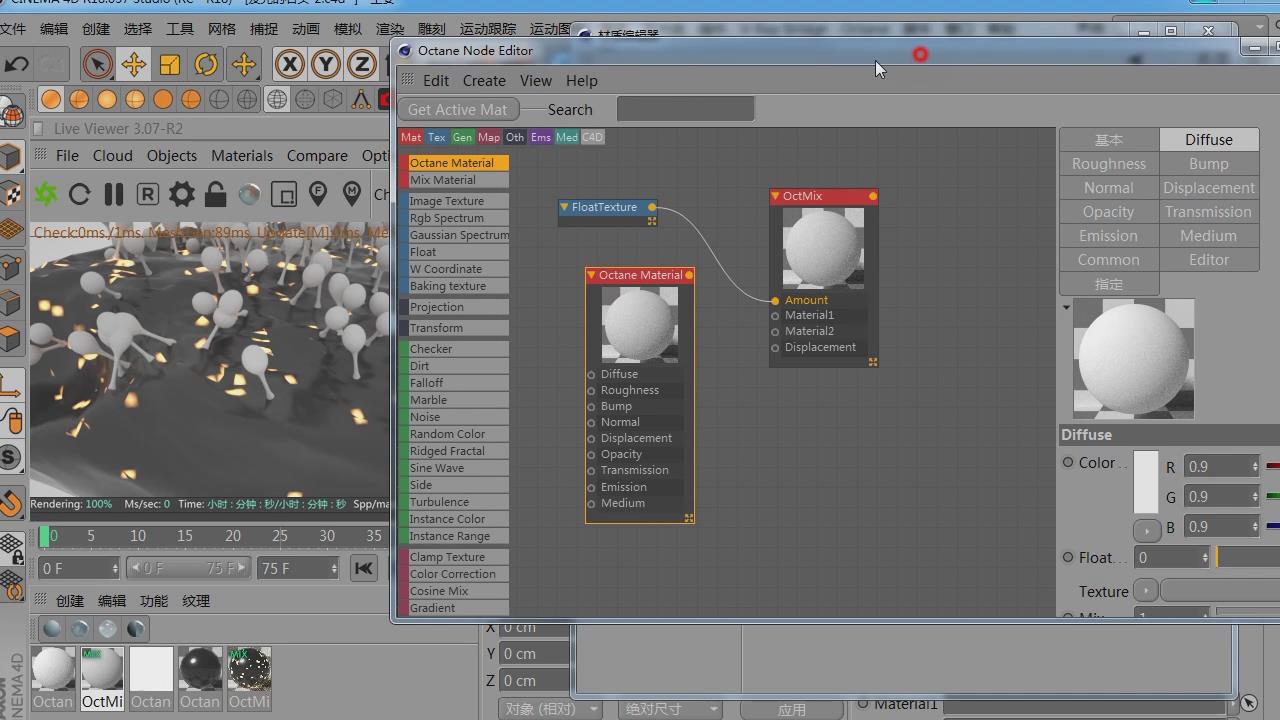Click the node Search input field
This screenshot has height=720, width=1280.
click(685, 109)
